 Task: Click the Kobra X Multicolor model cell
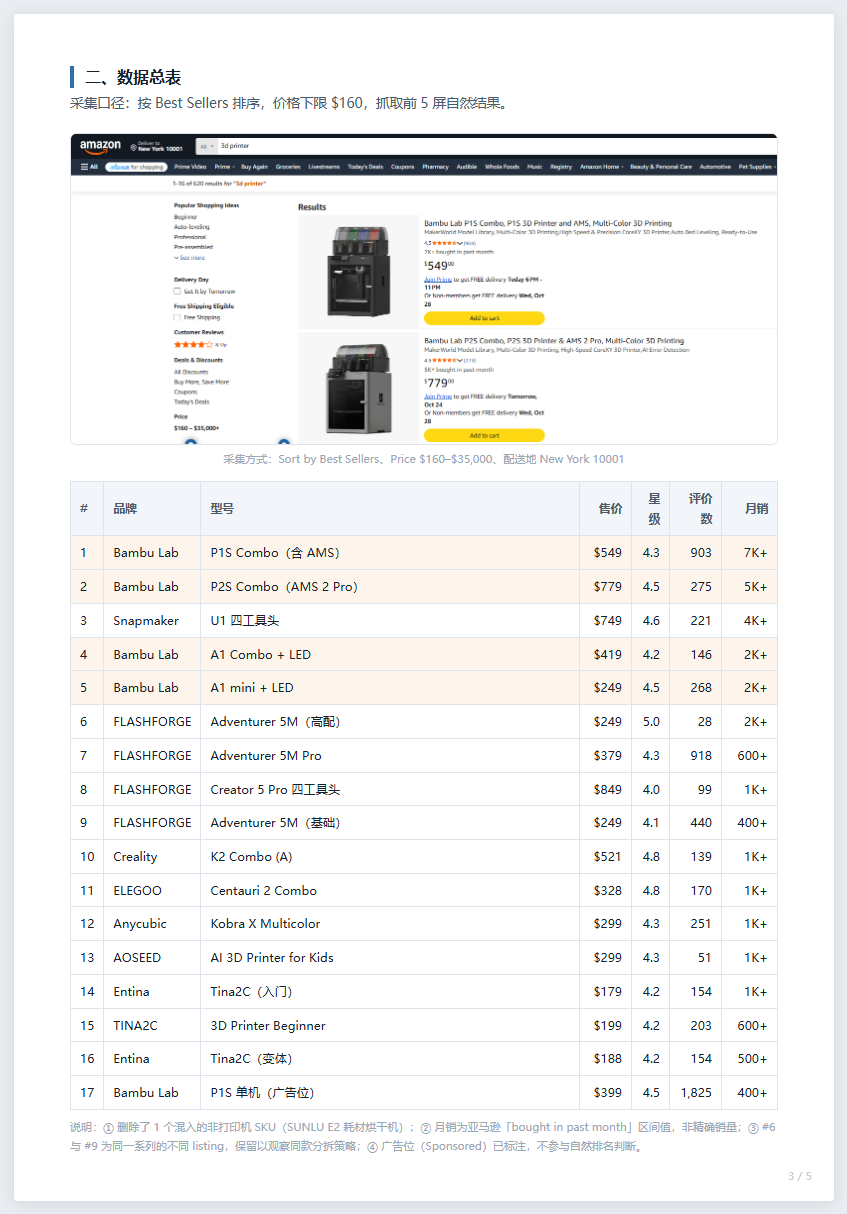click(390, 924)
